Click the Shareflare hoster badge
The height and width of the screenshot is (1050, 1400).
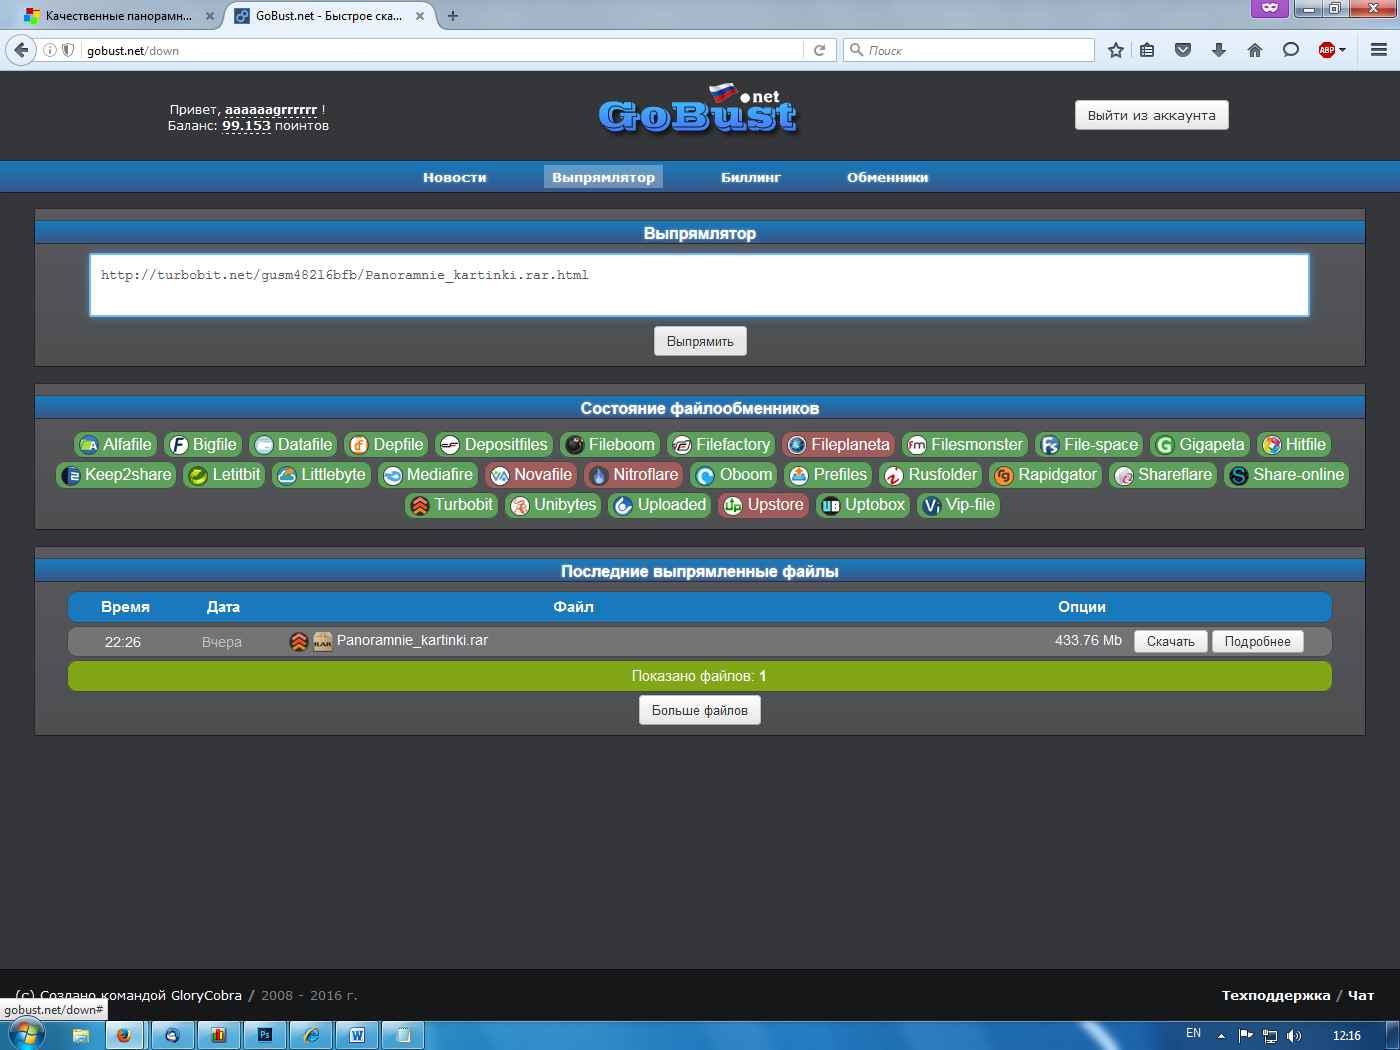coord(1163,475)
